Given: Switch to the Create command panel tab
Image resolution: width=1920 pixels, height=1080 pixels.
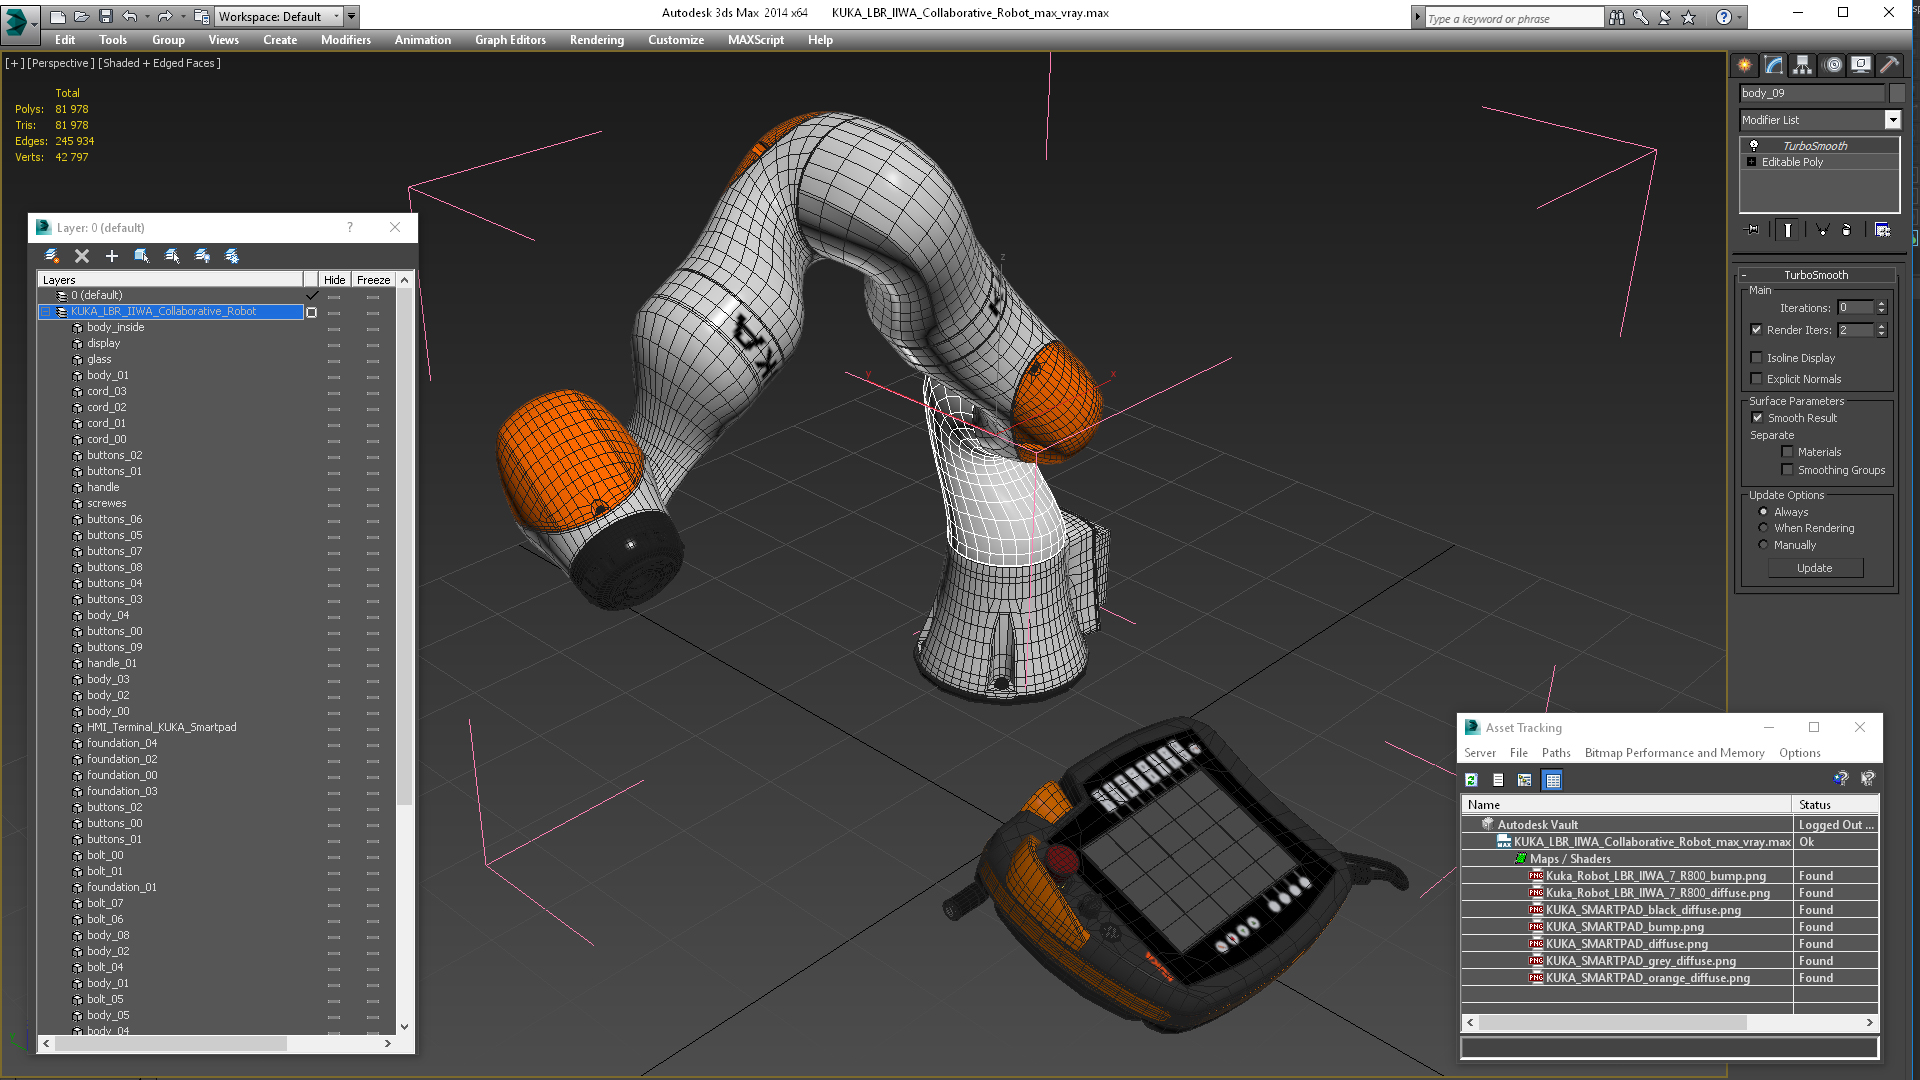Looking at the screenshot, I should click(1745, 65).
